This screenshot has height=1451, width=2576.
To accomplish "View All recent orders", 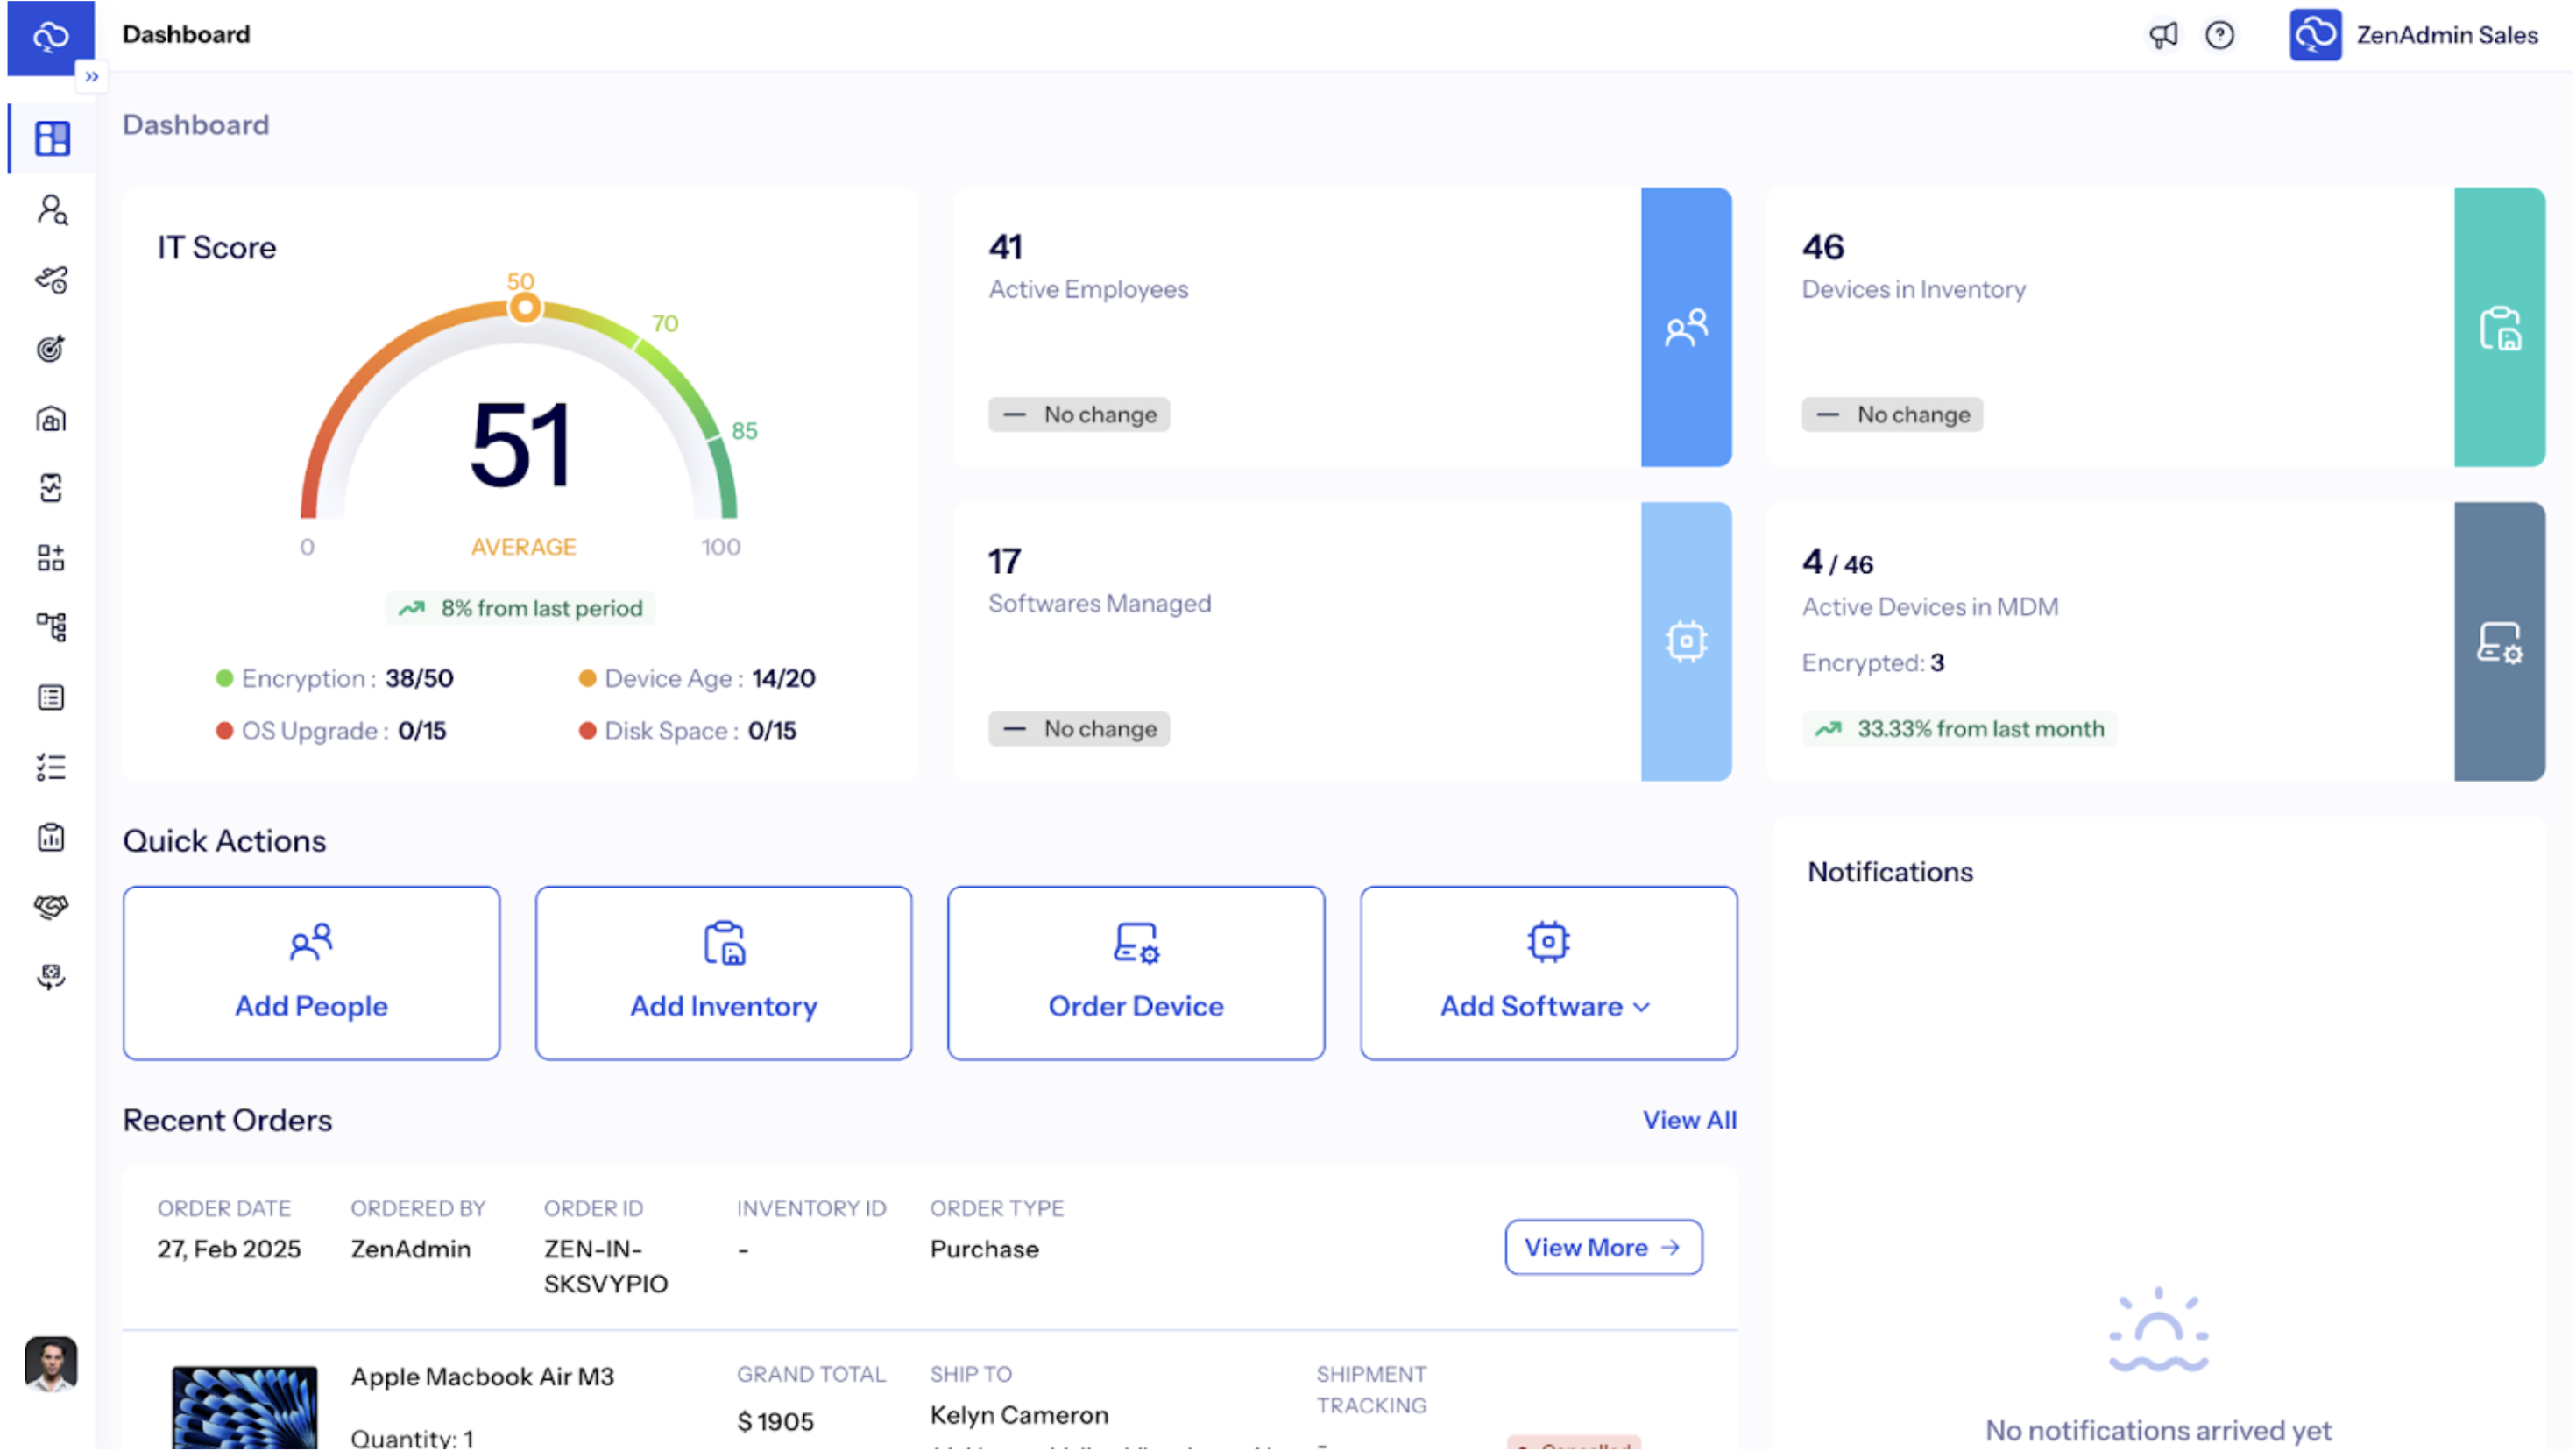I will tap(1689, 1120).
